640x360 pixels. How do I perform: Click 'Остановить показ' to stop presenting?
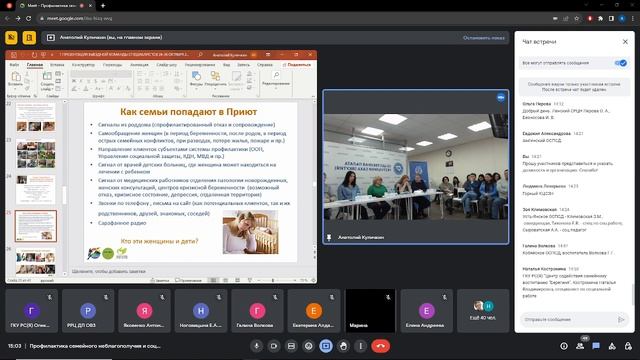point(484,38)
